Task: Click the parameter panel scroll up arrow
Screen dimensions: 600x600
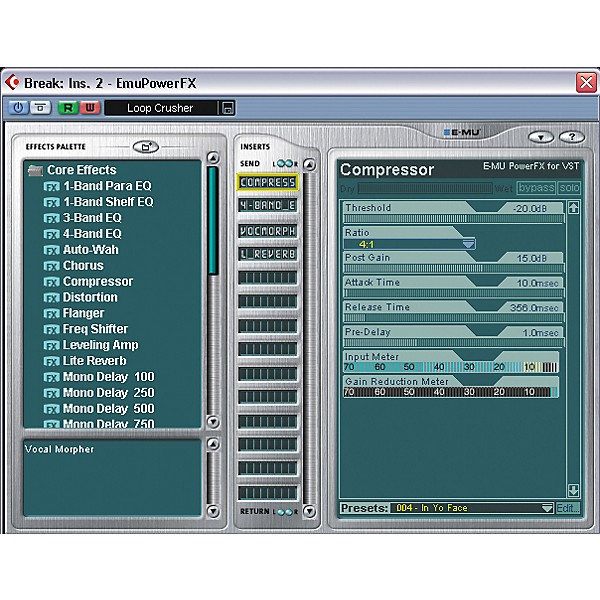Action: (573, 208)
